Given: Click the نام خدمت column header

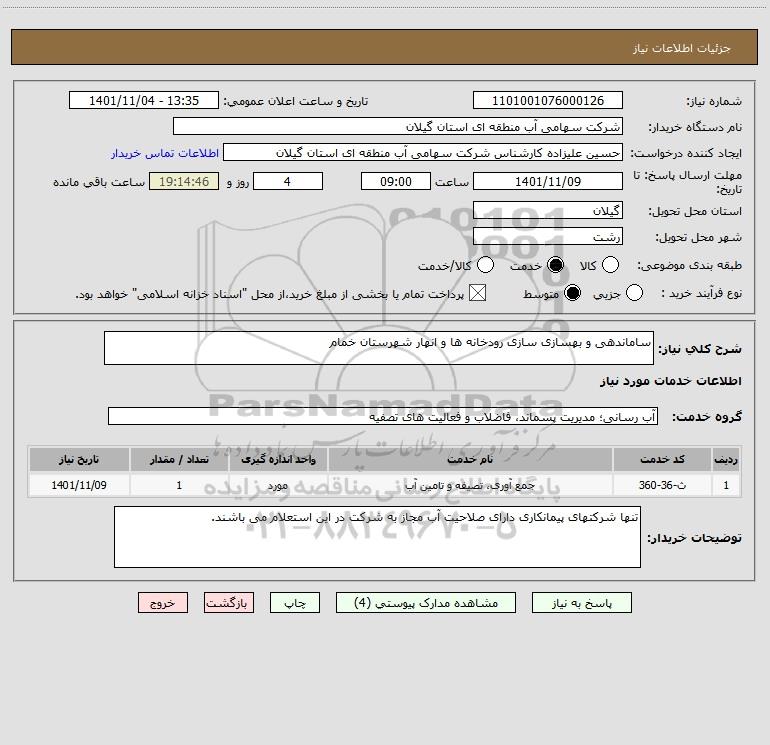Looking at the screenshot, I should coord(470,459).
